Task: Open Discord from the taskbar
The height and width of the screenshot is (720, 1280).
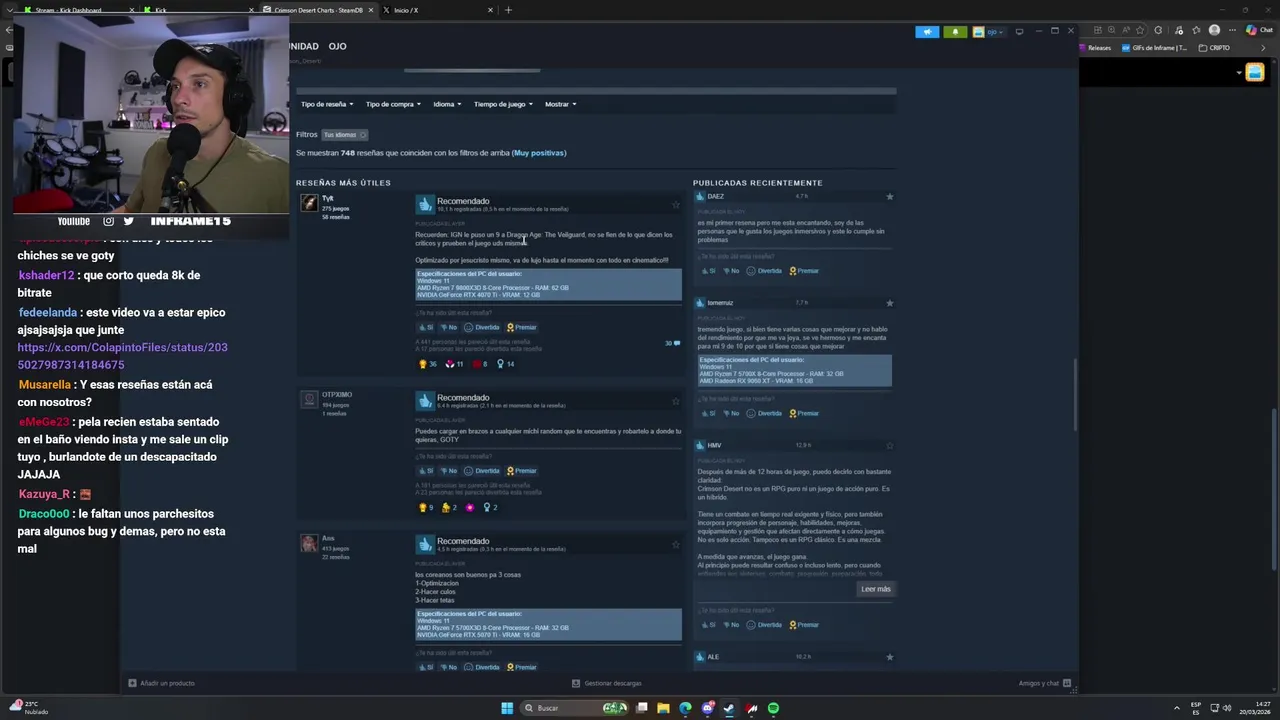Action: click(707, 708)
